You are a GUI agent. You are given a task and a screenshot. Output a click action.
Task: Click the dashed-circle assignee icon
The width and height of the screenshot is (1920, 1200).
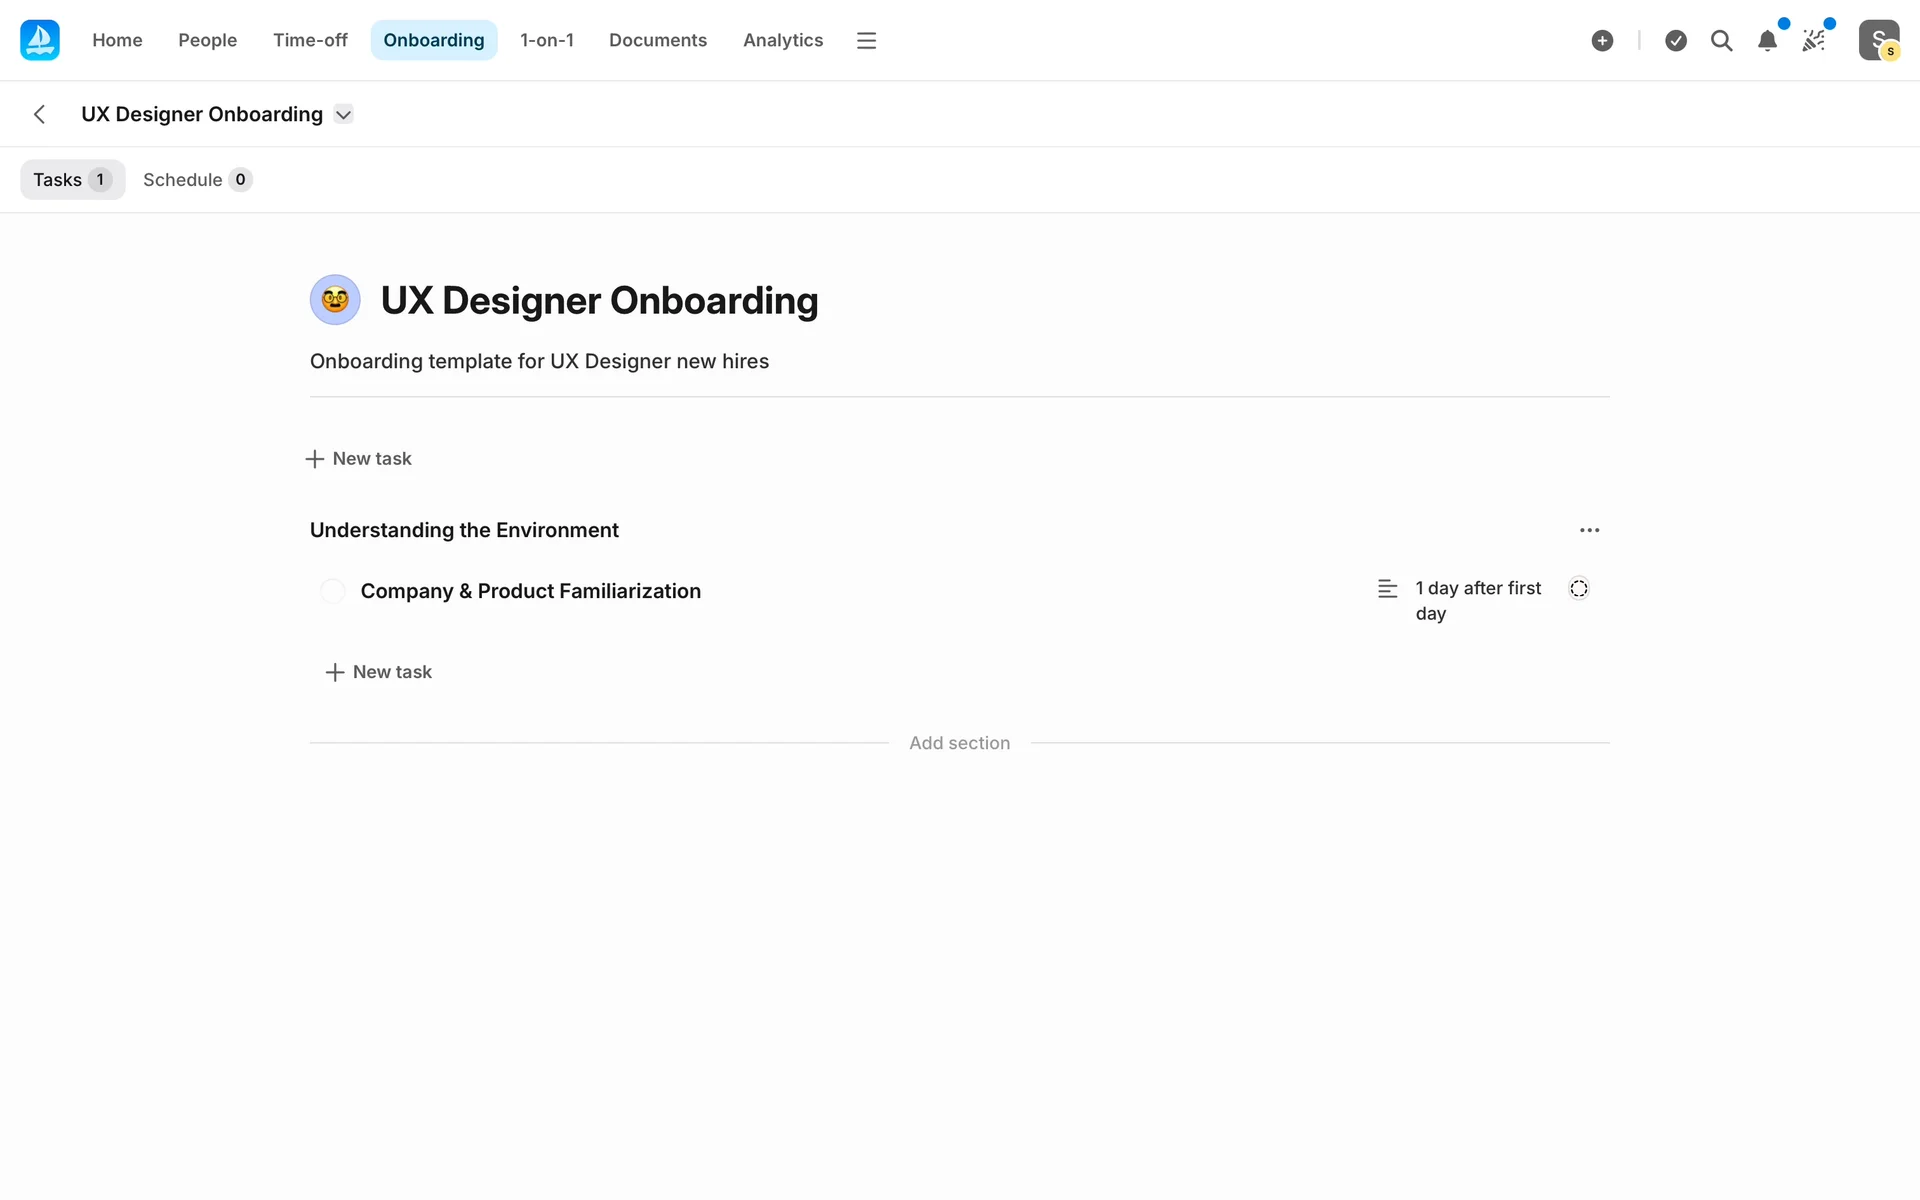point(1578,589)
